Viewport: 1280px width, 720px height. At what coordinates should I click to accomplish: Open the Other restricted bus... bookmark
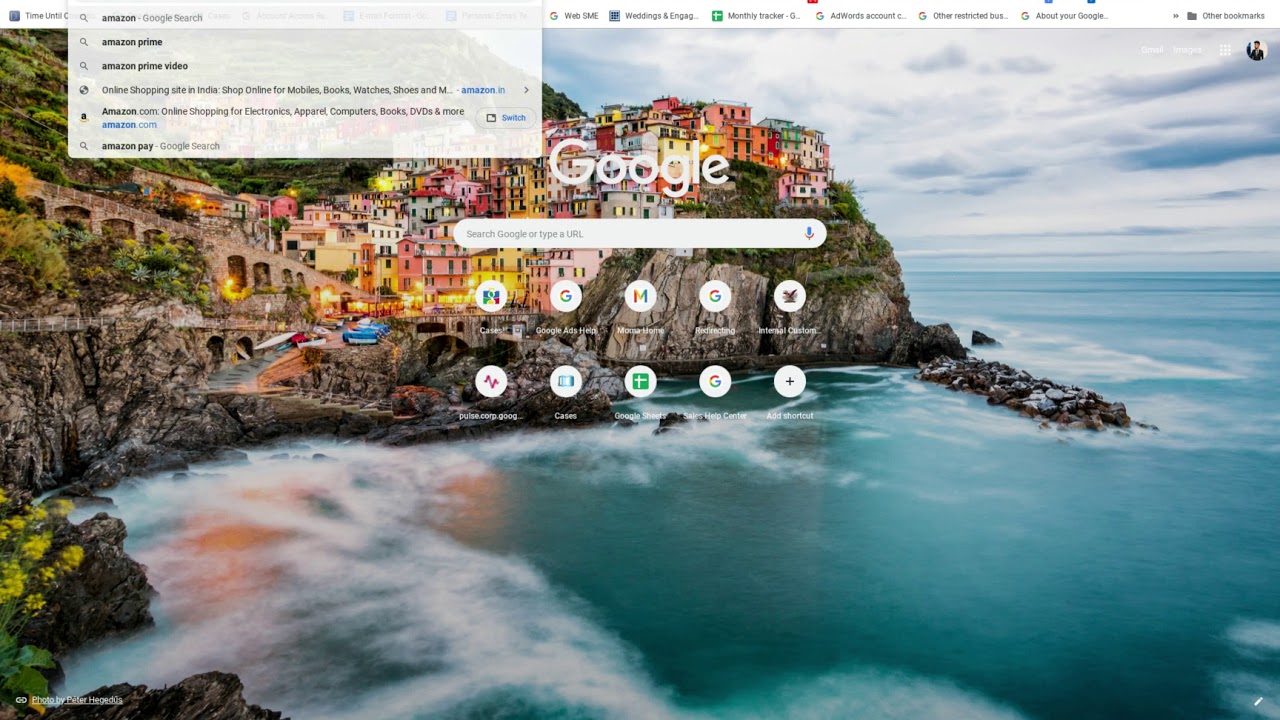(963, 16)
